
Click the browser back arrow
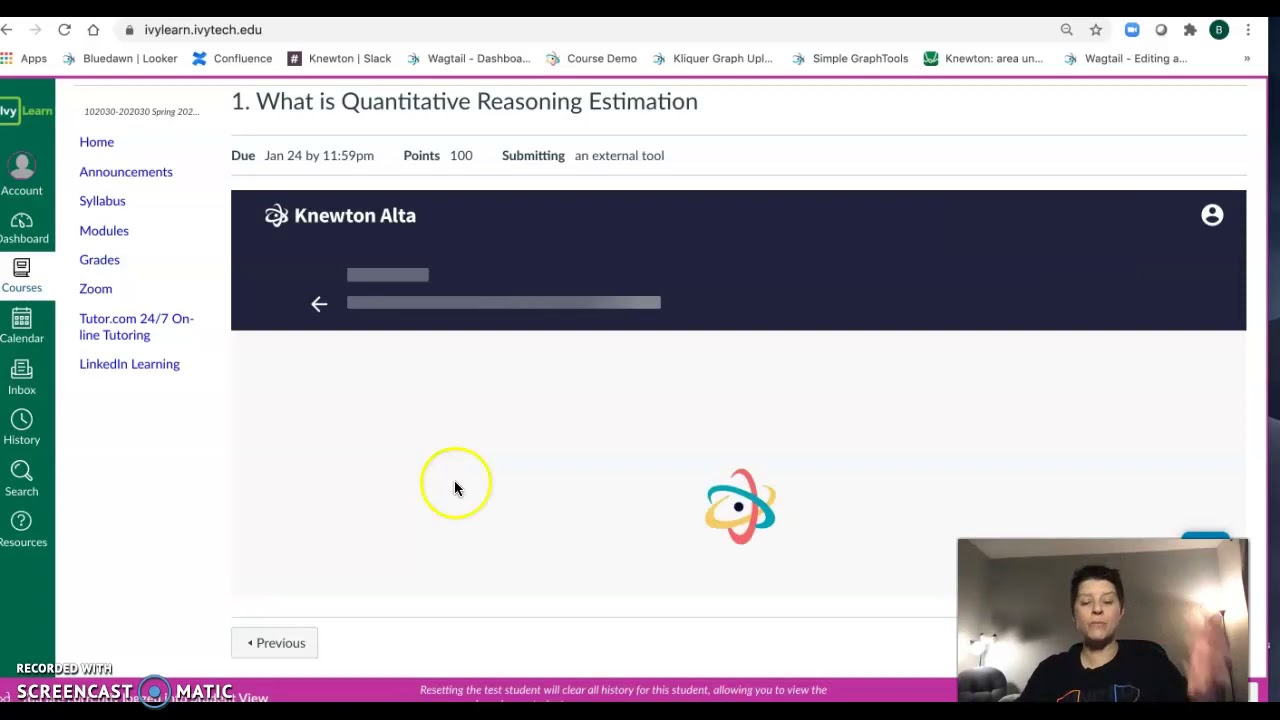coord(7,30)
